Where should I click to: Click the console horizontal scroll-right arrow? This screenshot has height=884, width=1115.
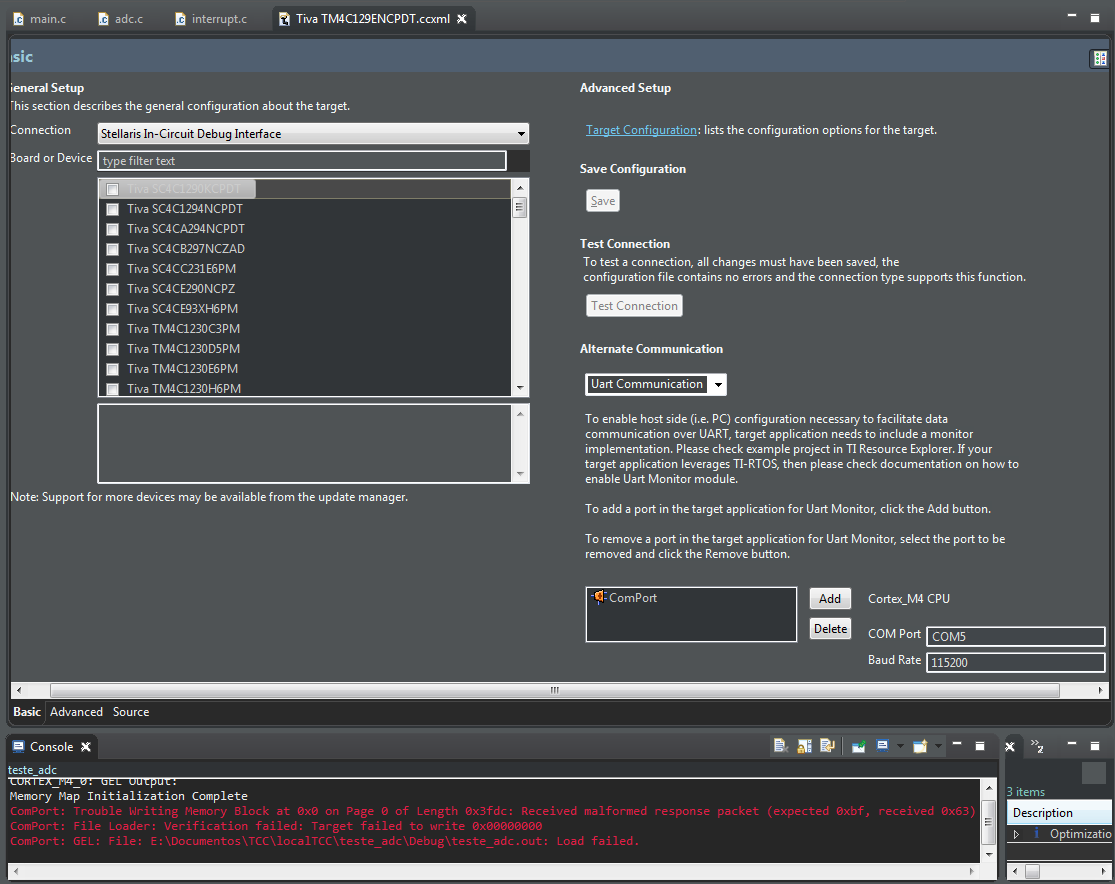(x=971, y=870)
